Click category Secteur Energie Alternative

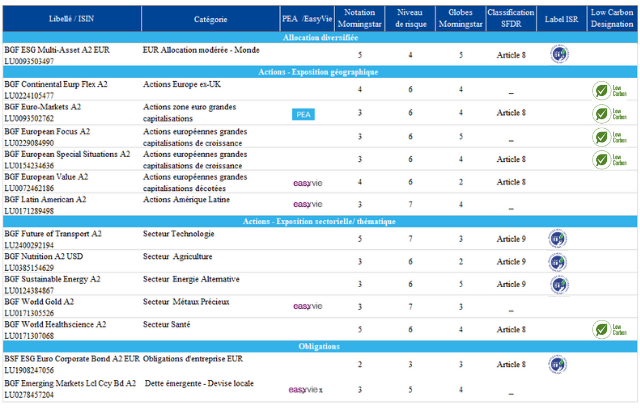pos(191,279)
